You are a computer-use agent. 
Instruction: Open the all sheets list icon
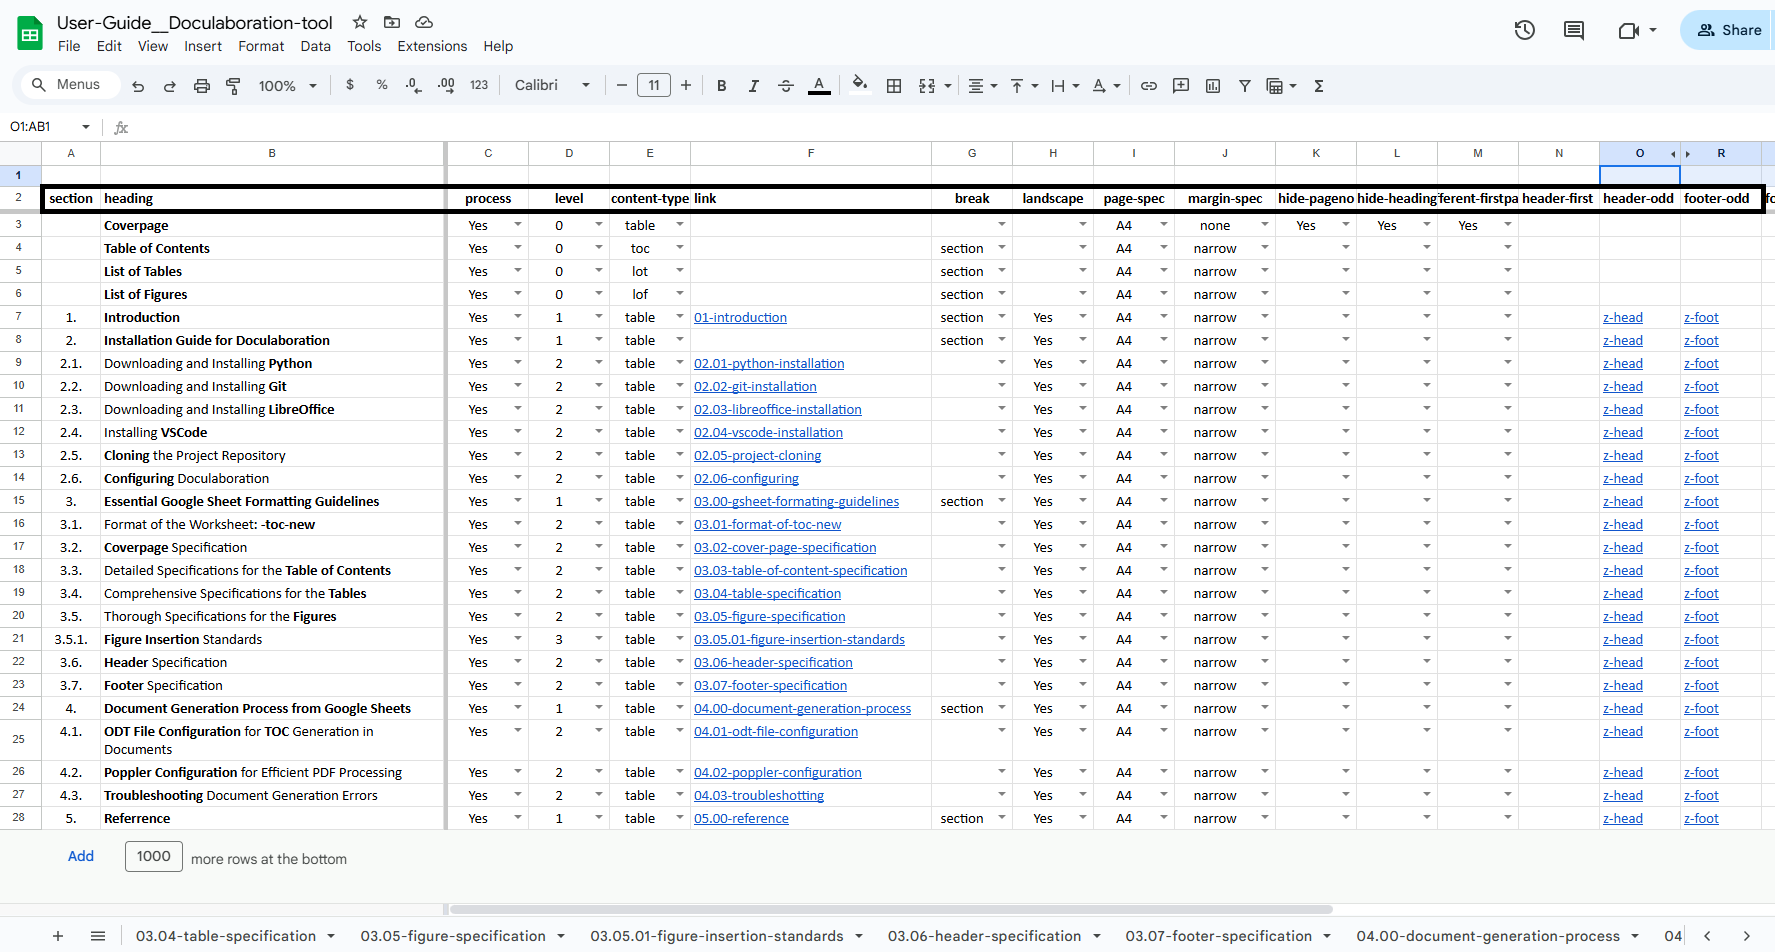[98, 936]
